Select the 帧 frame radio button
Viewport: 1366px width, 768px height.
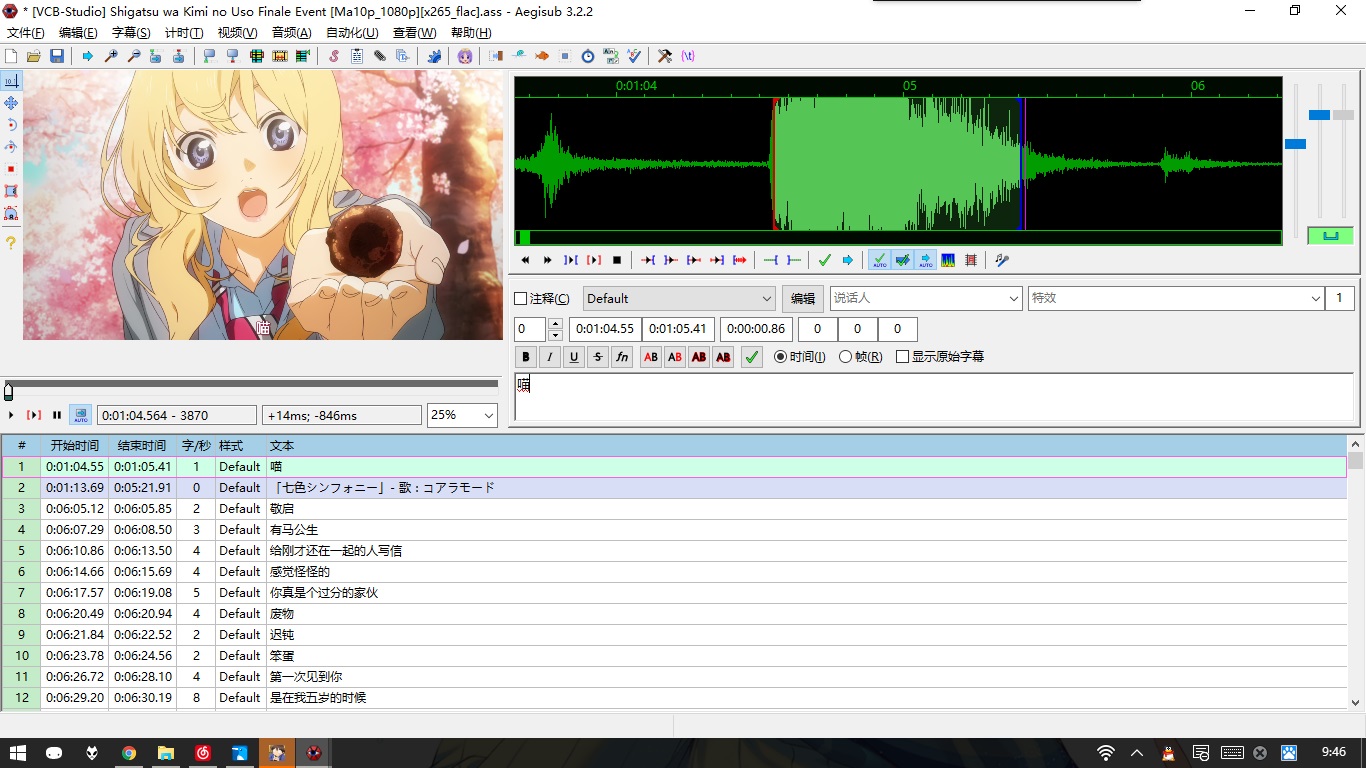click(846, 357)
